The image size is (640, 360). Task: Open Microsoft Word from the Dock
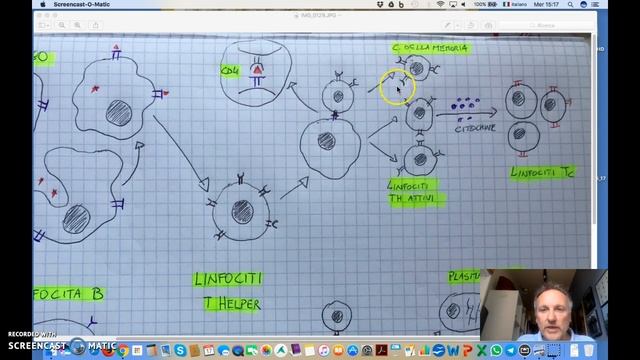pyautogui.click(x=453, y=350)
